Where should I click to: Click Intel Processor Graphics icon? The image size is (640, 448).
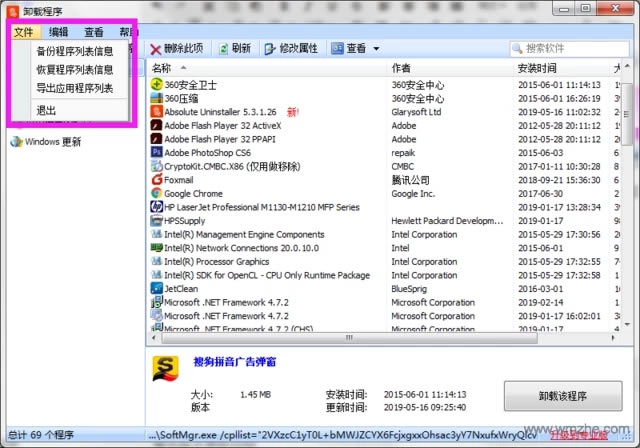157,261
